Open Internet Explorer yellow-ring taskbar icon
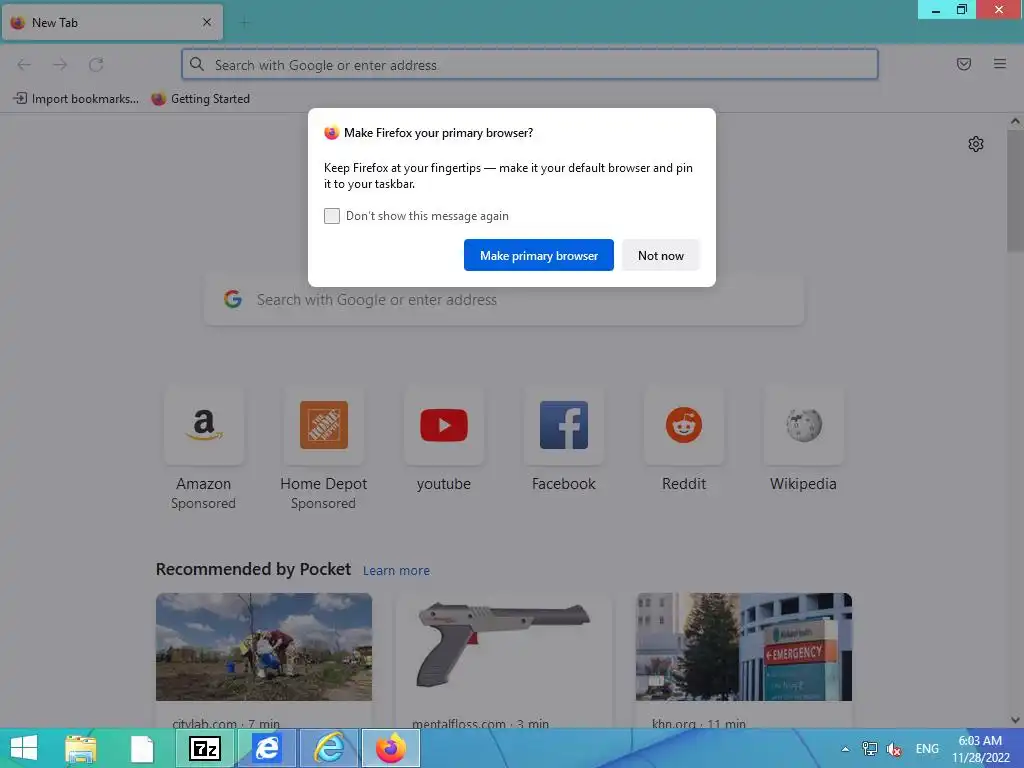Image resolution: width=1024 pixels, height=768 pixels. (x=328, y=748)
